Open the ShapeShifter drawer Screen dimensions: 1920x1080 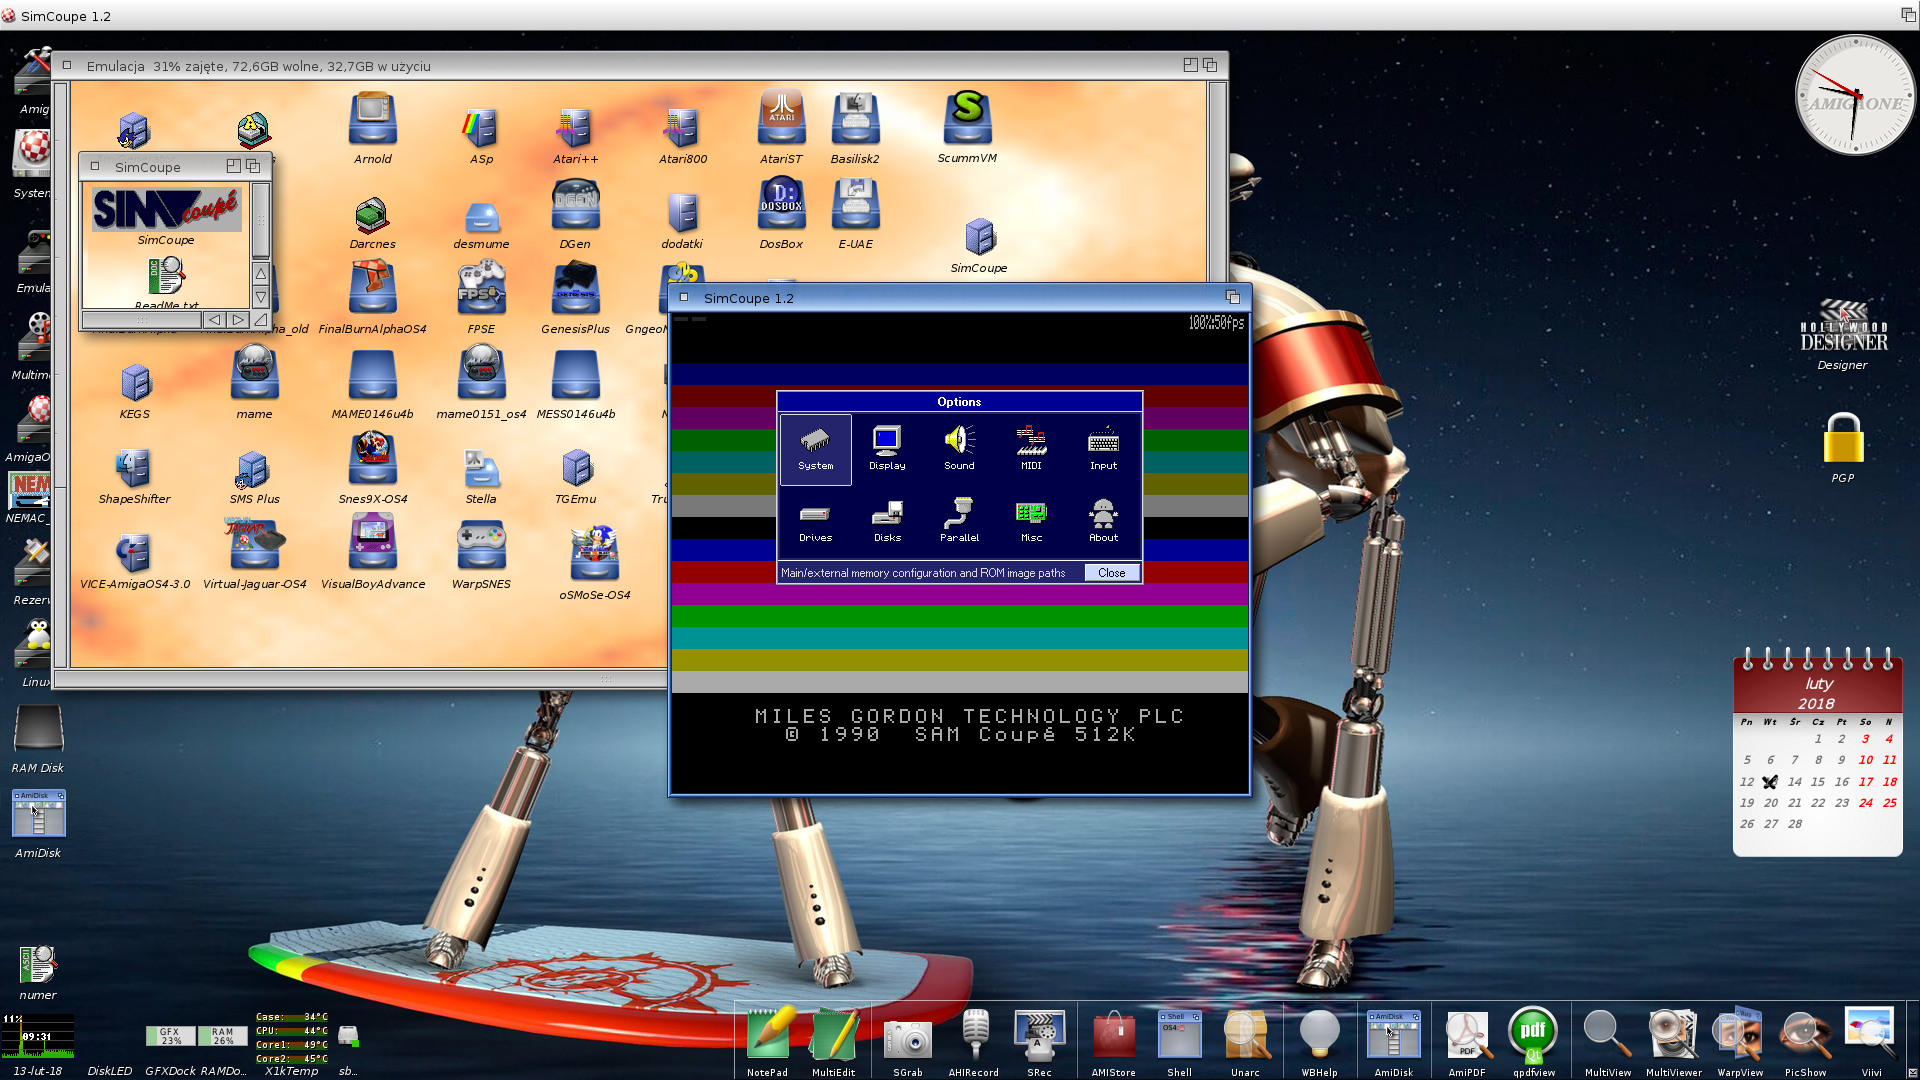134,475
